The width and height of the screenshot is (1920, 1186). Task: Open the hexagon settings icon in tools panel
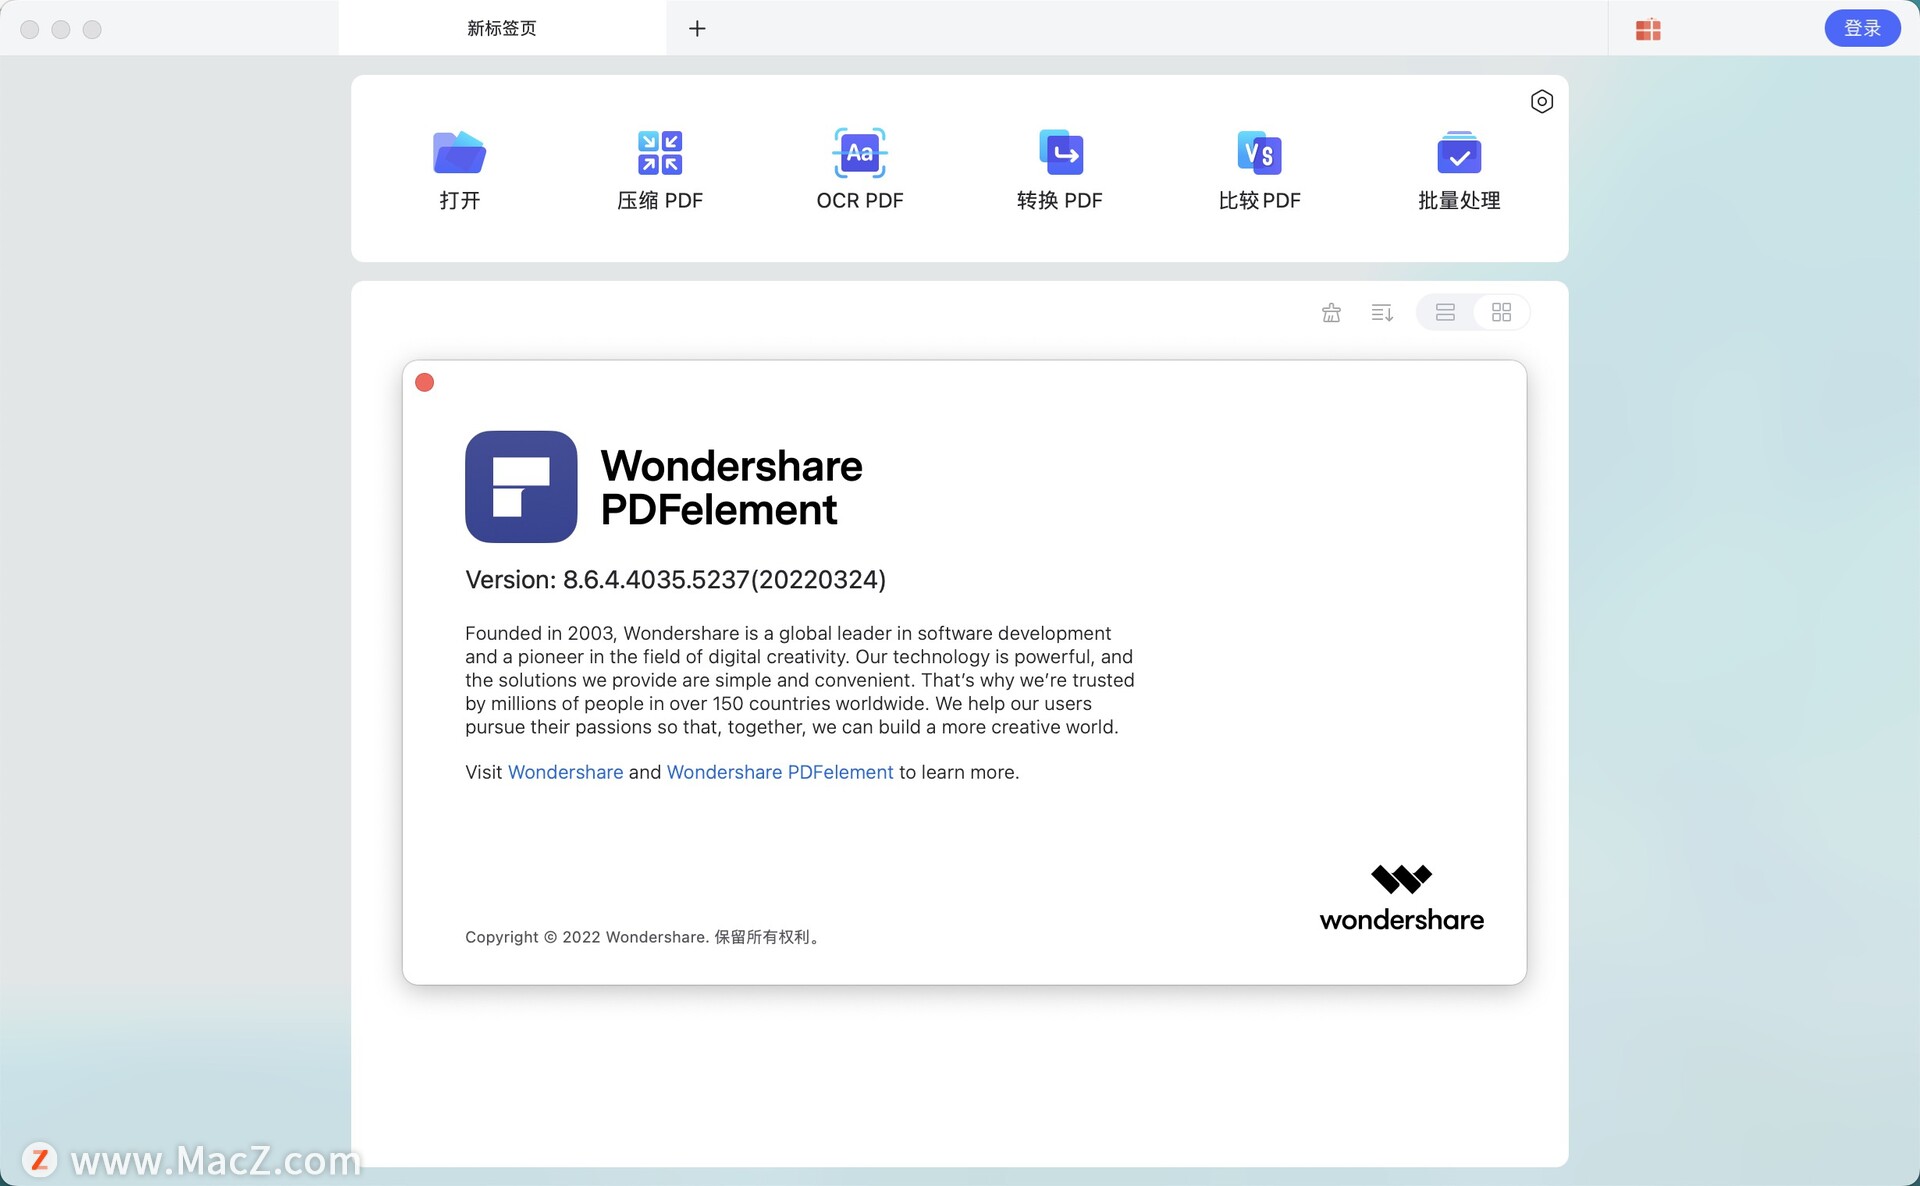tap(1541, 101)
